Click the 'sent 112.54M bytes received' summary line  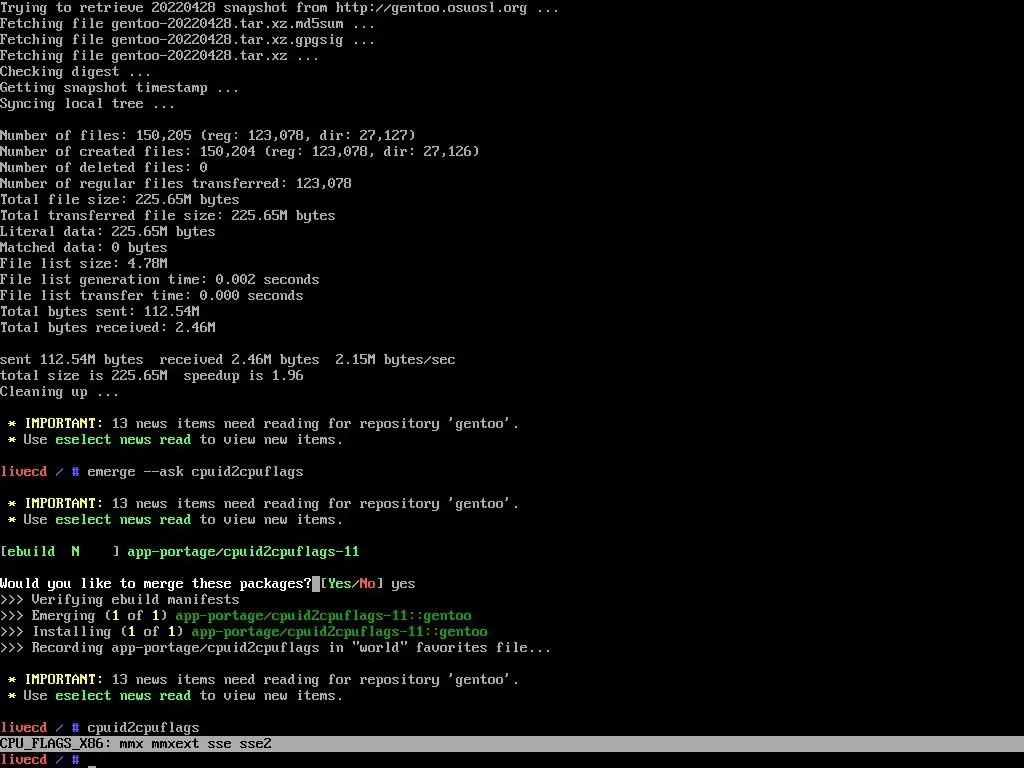[x=228, y=360]
